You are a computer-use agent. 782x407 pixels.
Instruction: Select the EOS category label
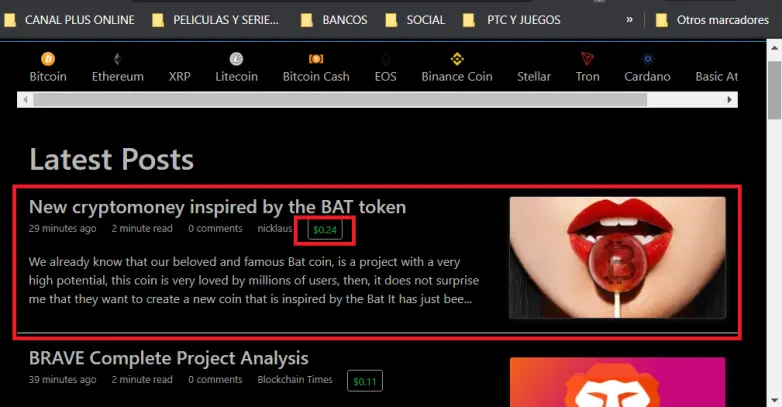tap(386, 76)
